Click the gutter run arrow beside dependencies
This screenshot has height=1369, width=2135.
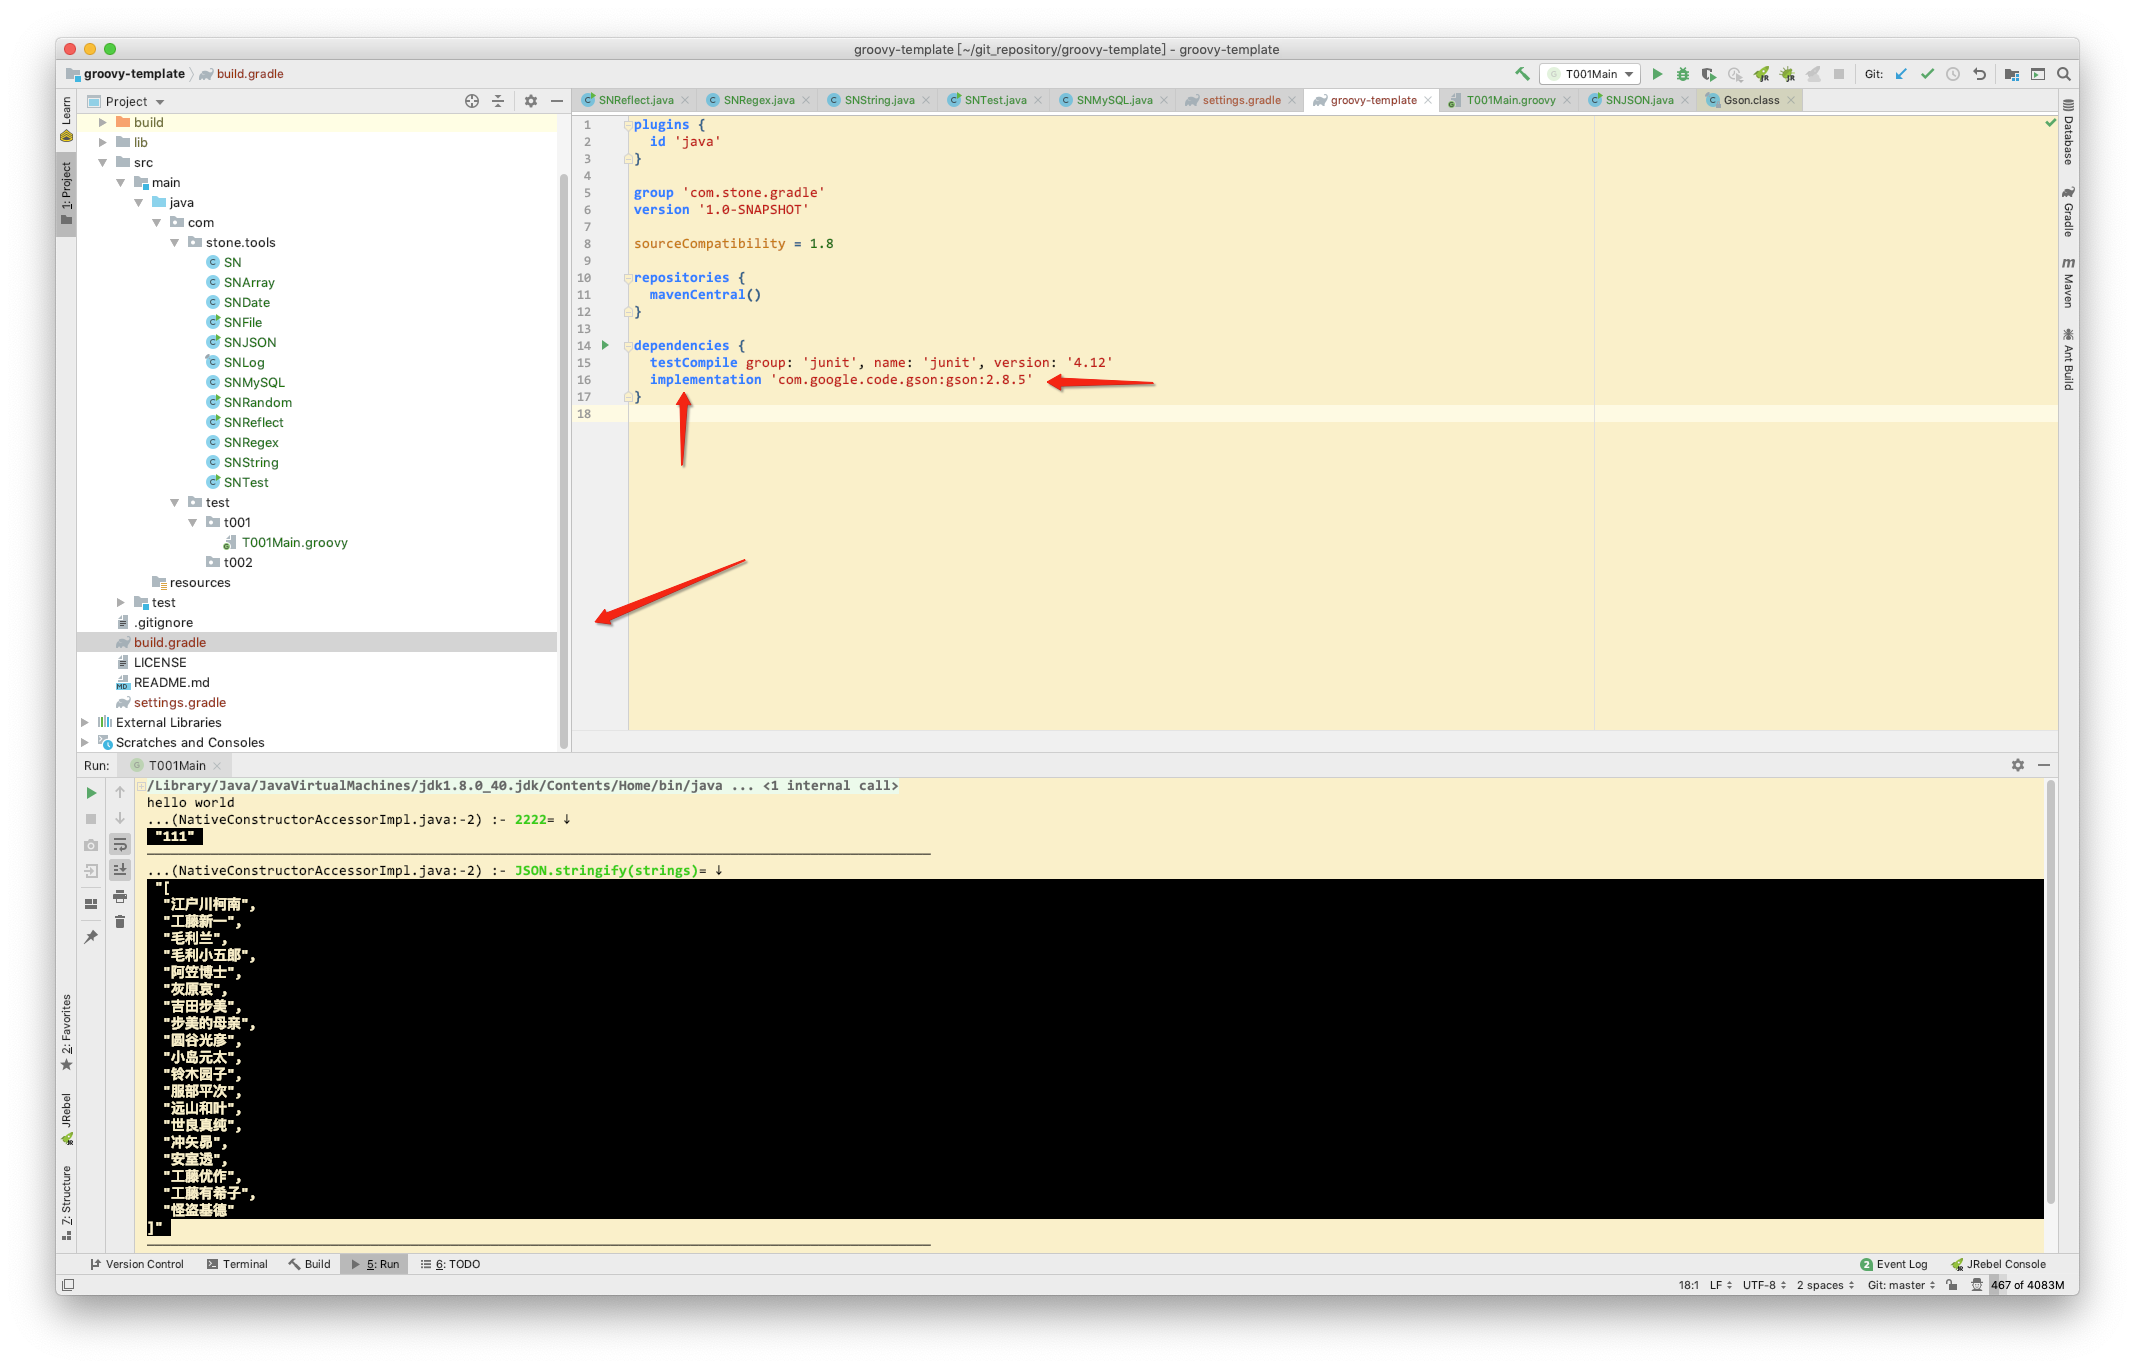coord(605,345)
